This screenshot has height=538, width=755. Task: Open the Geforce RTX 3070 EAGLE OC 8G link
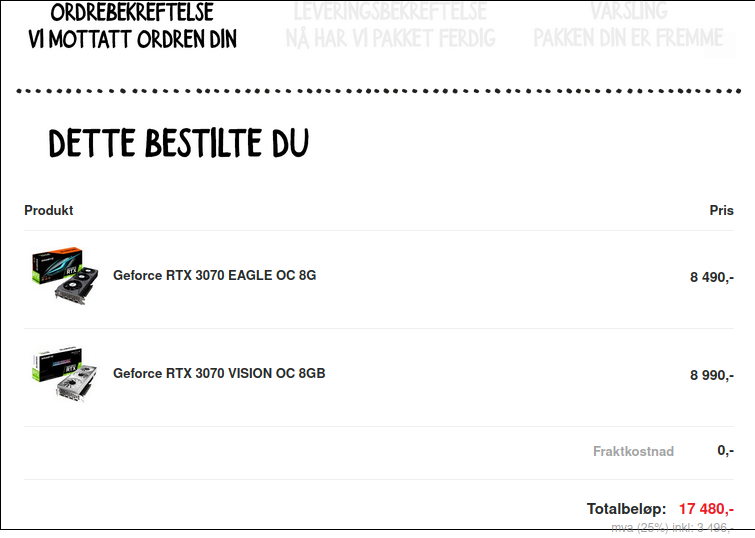[214, 275]
